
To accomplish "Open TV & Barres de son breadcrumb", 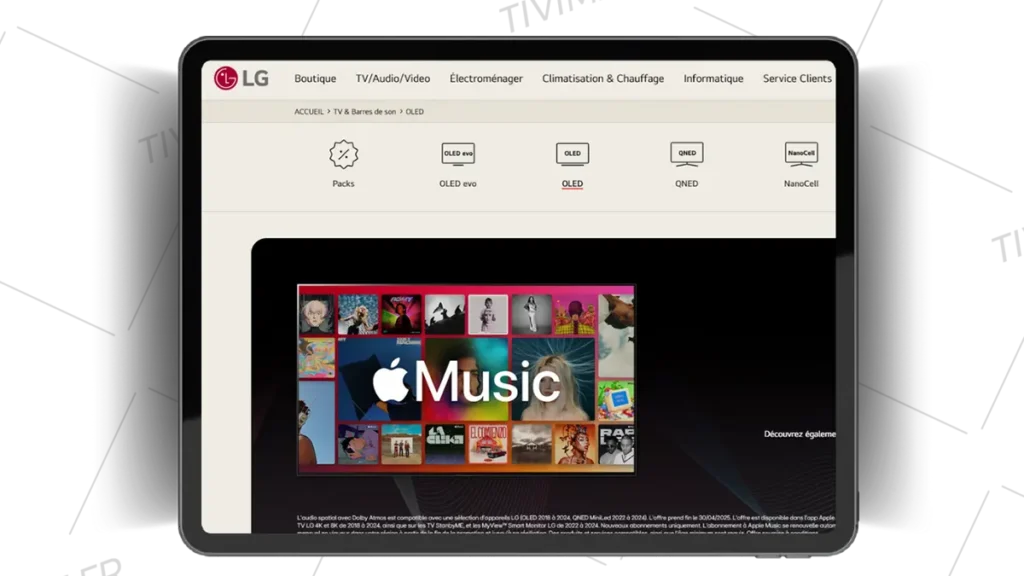I will (364, 112).
